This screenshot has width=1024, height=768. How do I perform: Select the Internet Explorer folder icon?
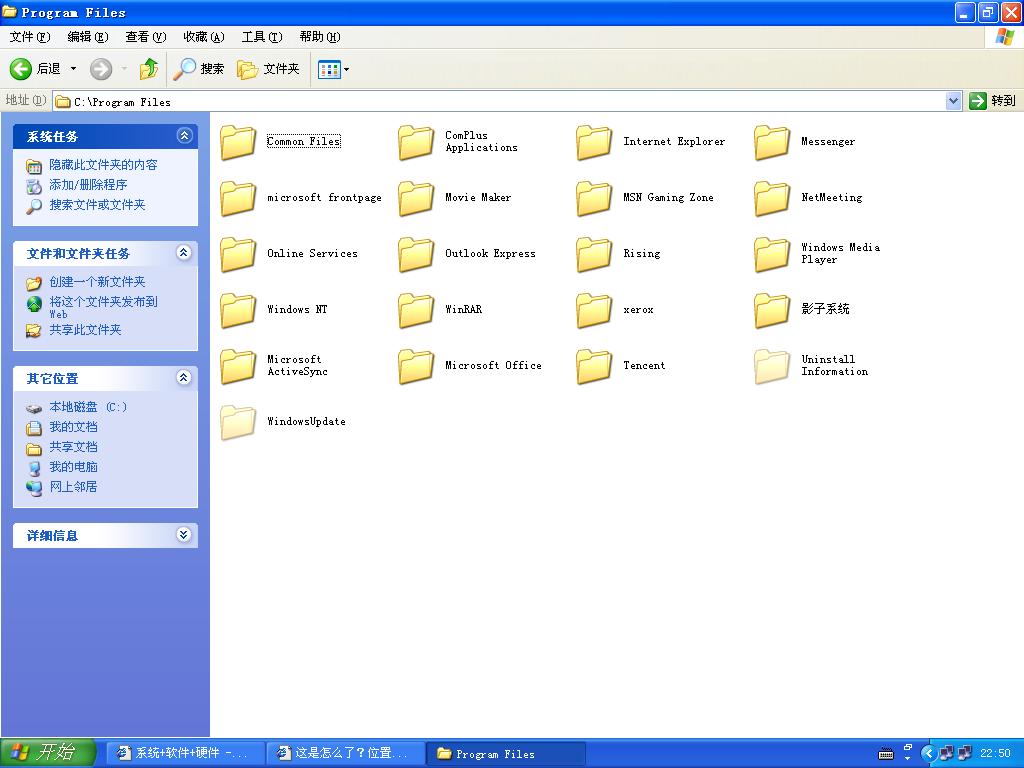594,142
